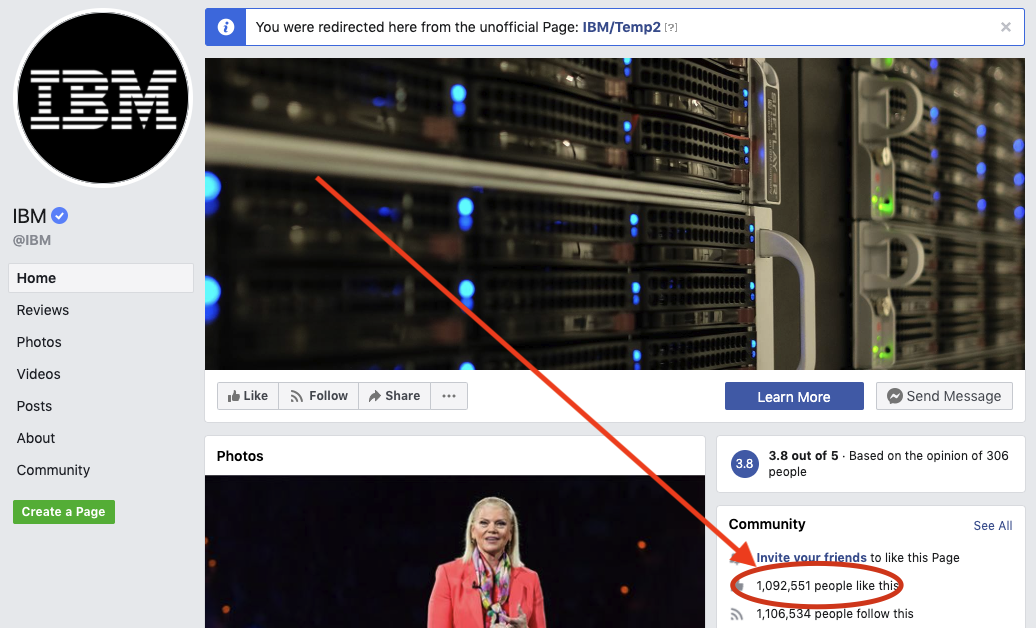This screenshot has width=1036, height=628.
Task: Click the [?] help link in banner
Action: pyautogui.click(x=671, y=28)
